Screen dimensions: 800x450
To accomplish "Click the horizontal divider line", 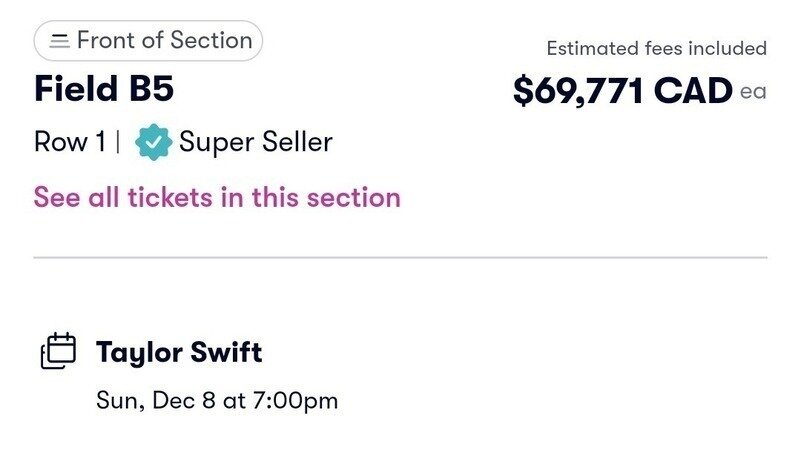I will tap(400, 258).
